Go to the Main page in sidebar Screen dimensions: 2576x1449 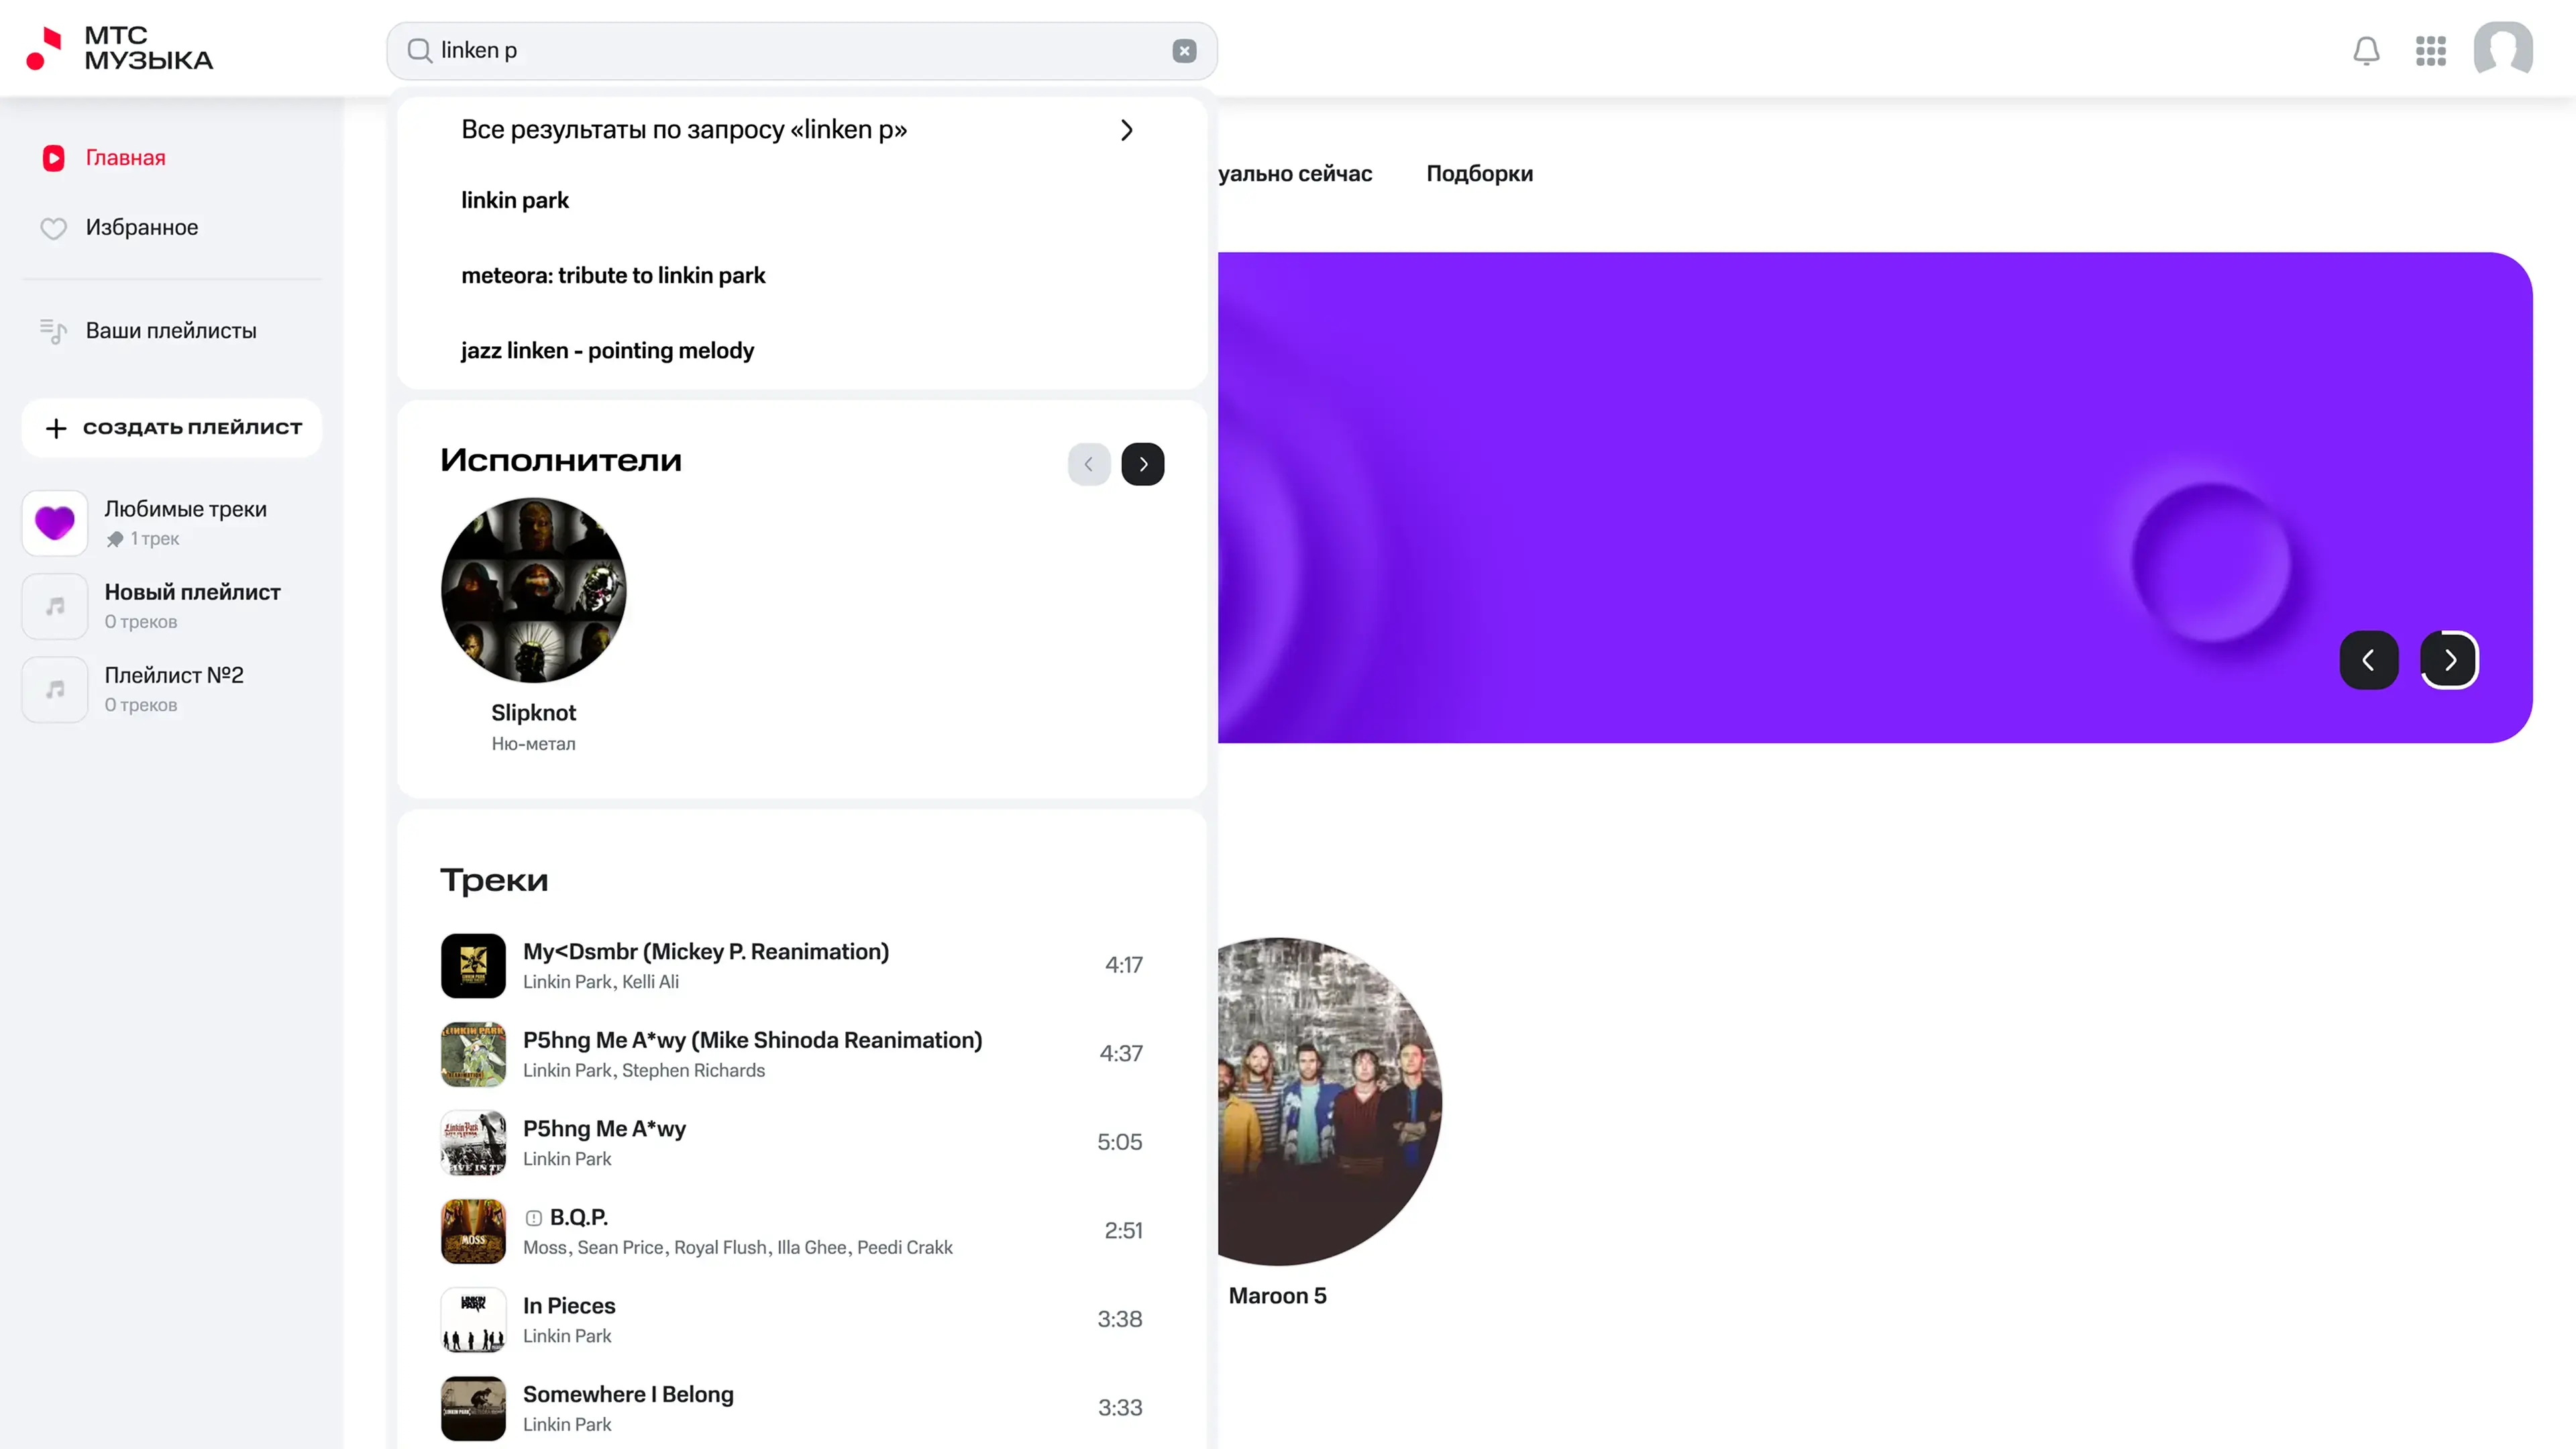tap(125, 158)
